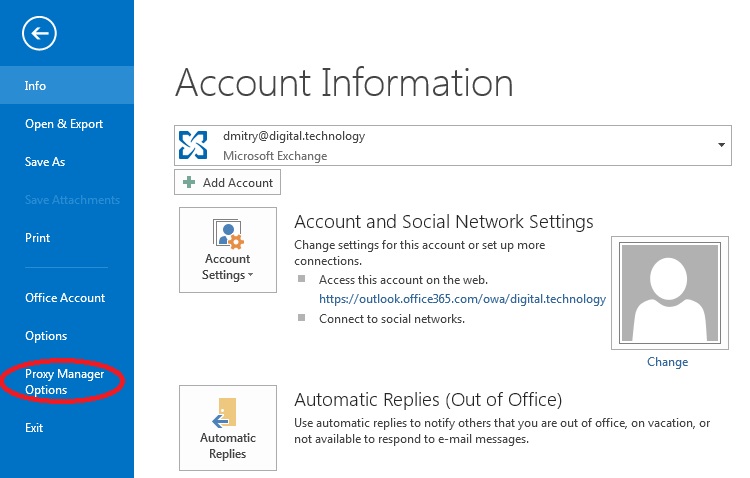The image size is (750, 478).
Task: Click the Change link under profile photo
Action: click(x=667, y=362)
